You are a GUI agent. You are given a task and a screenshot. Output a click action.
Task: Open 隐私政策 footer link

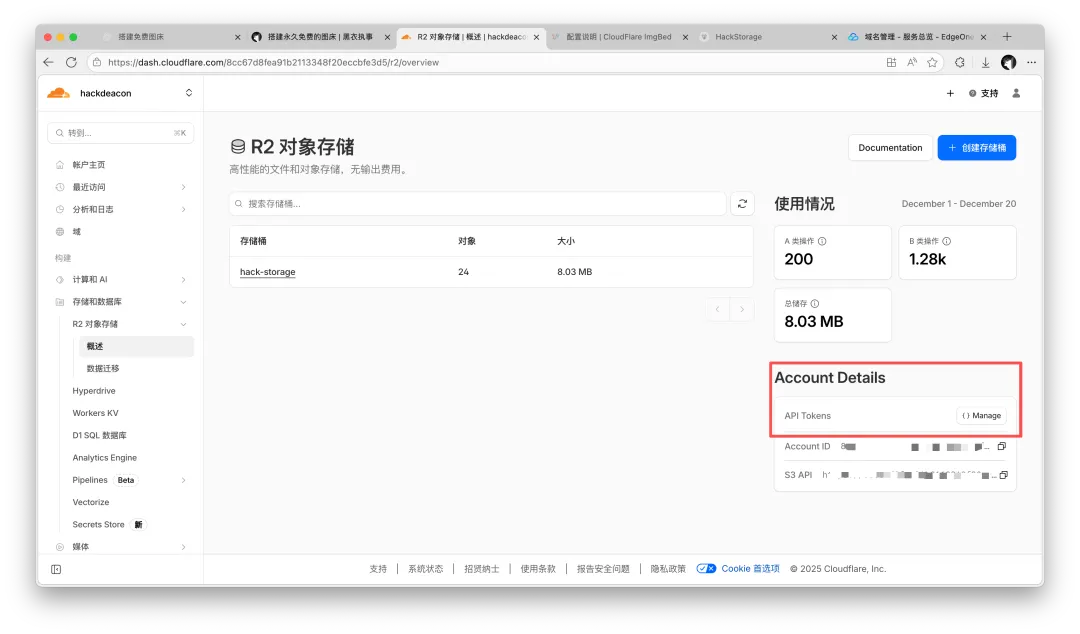click(x=668, y=569)
